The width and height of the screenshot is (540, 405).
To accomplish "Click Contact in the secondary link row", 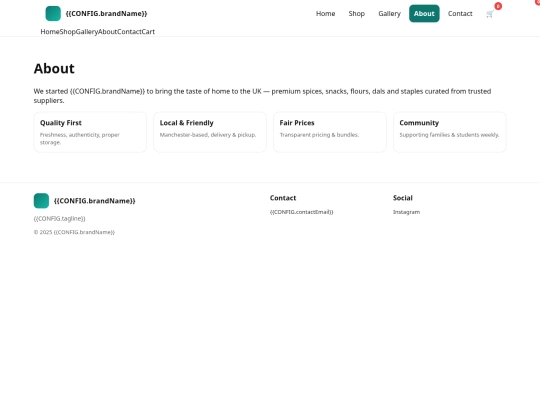I will pos(129,32).
